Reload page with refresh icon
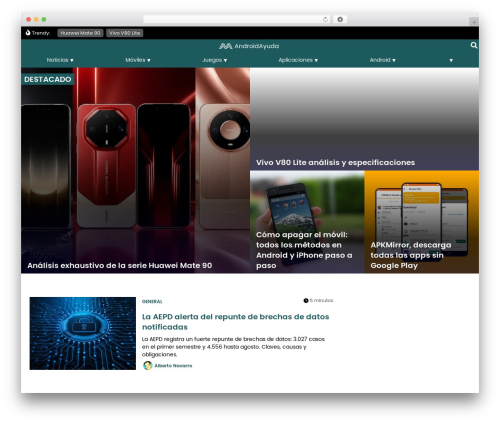The width and height of the screenshot is (500, 423). [325, 19]
